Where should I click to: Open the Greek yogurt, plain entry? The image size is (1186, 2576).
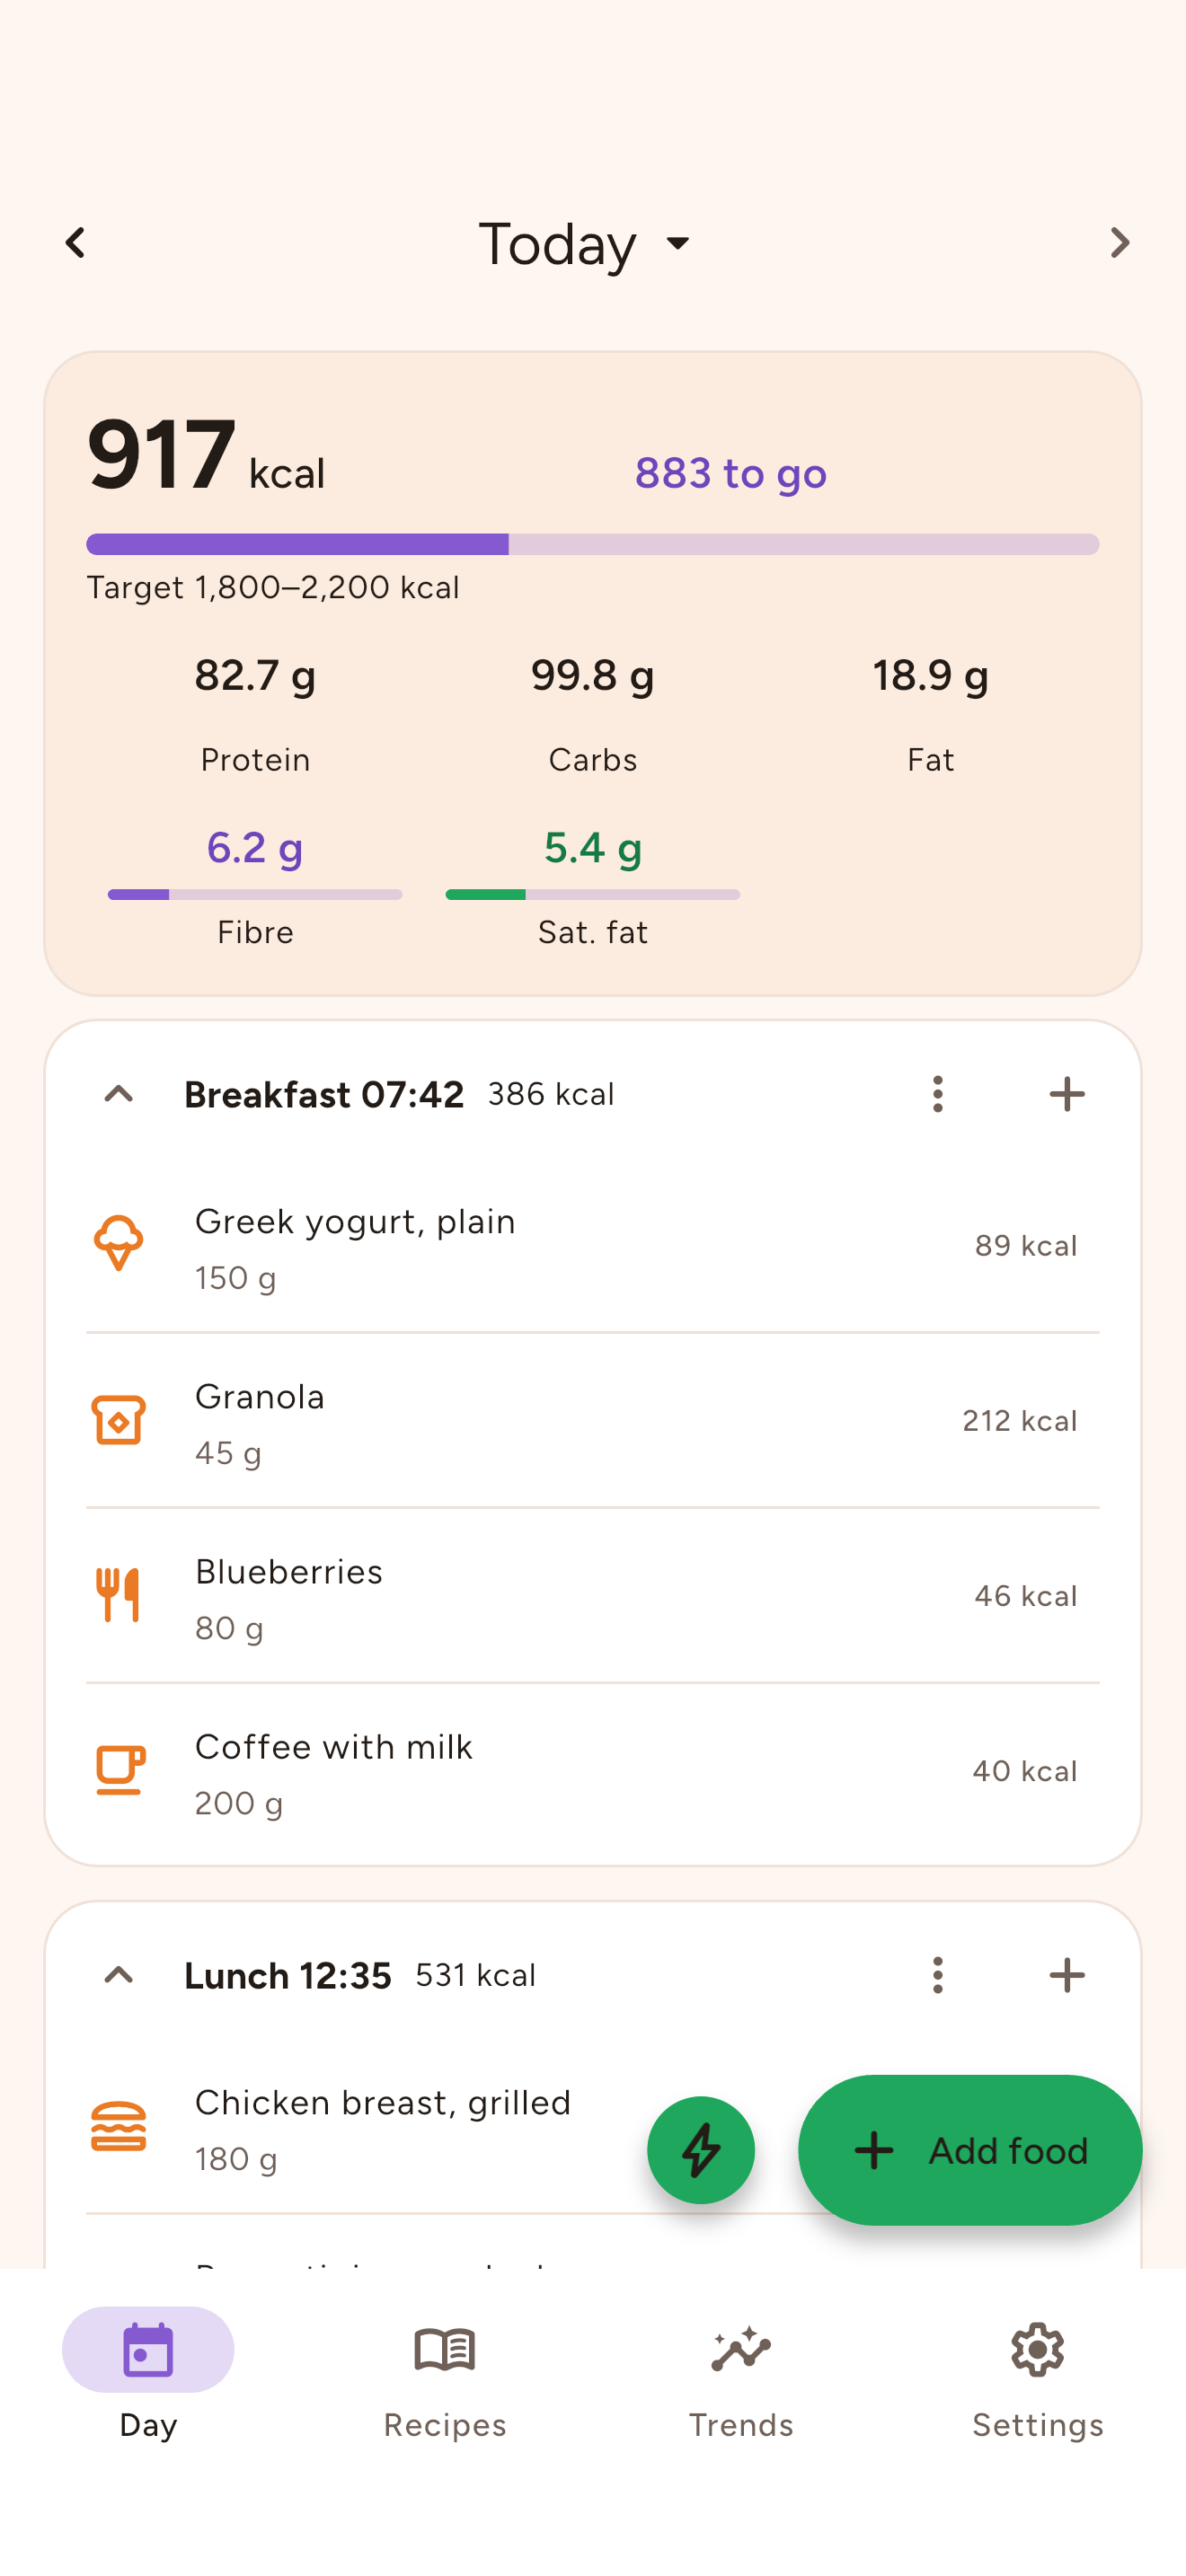tap(593, 1246)
